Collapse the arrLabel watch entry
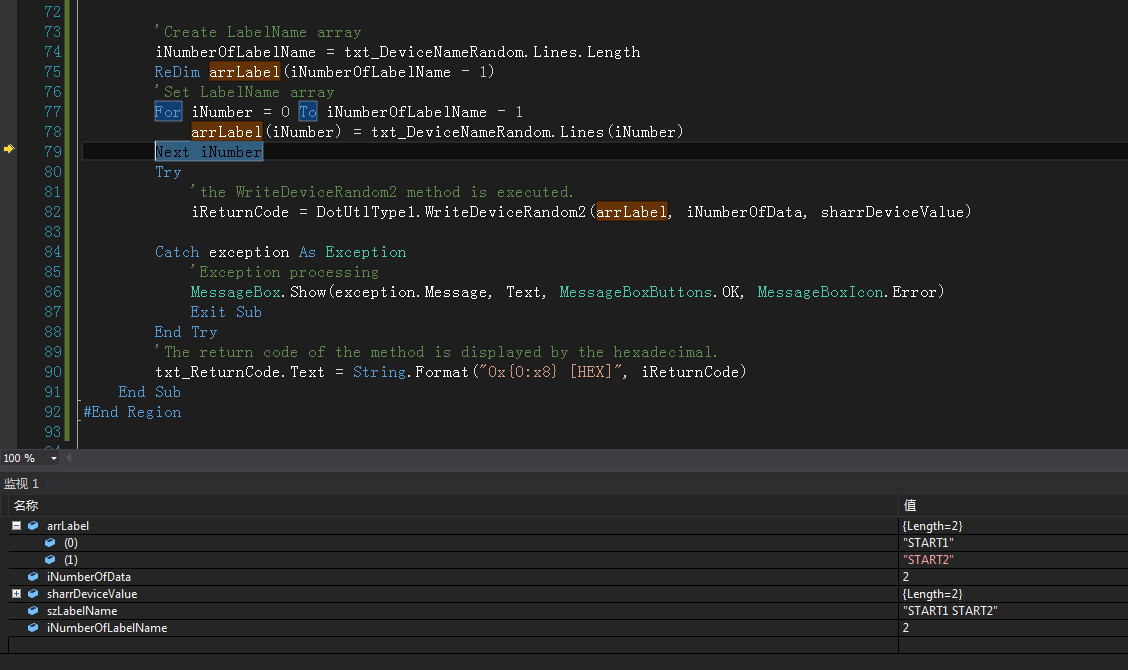The width and height of the screenshot is (1128, 670). coord(16,526)
